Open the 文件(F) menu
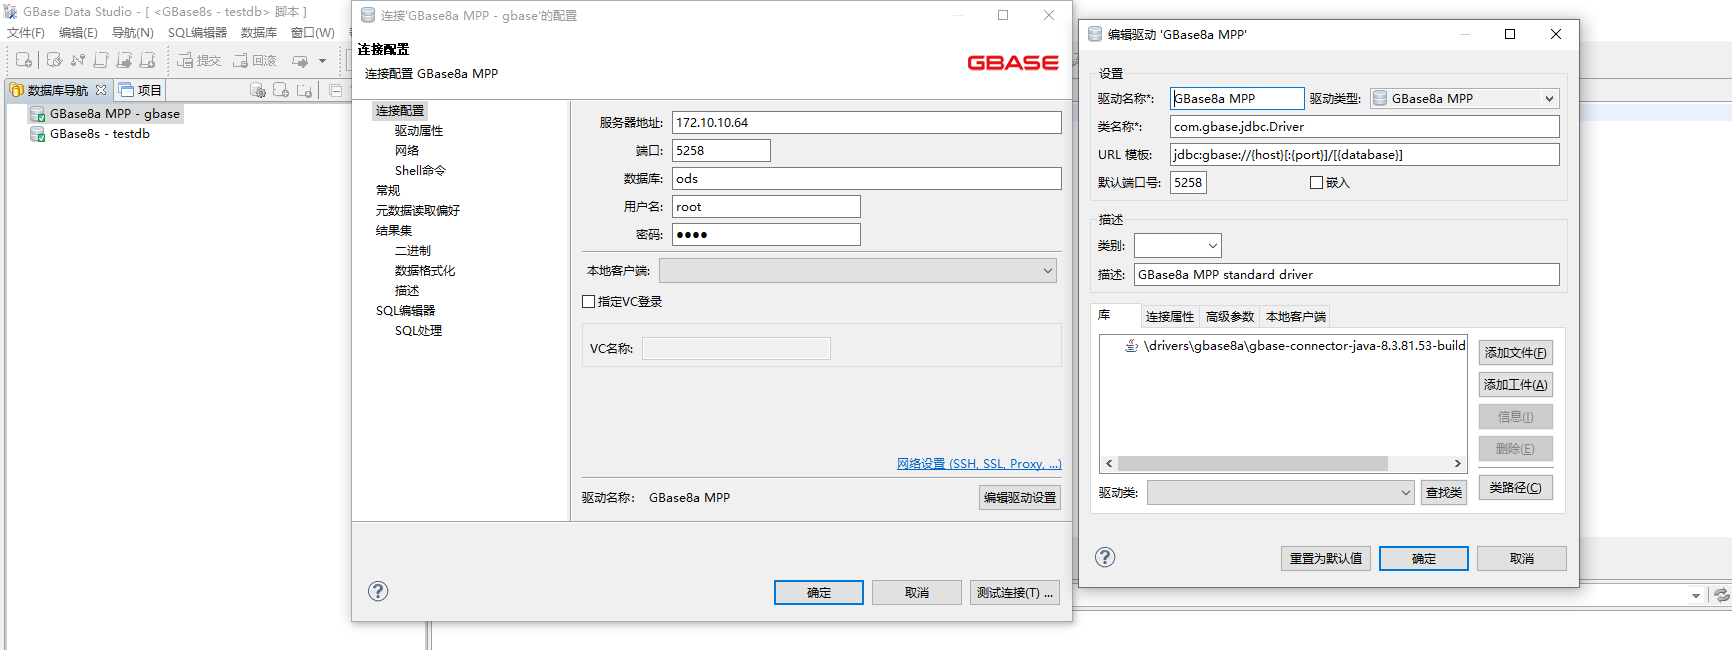1732x650 pixels. (26, 33)
